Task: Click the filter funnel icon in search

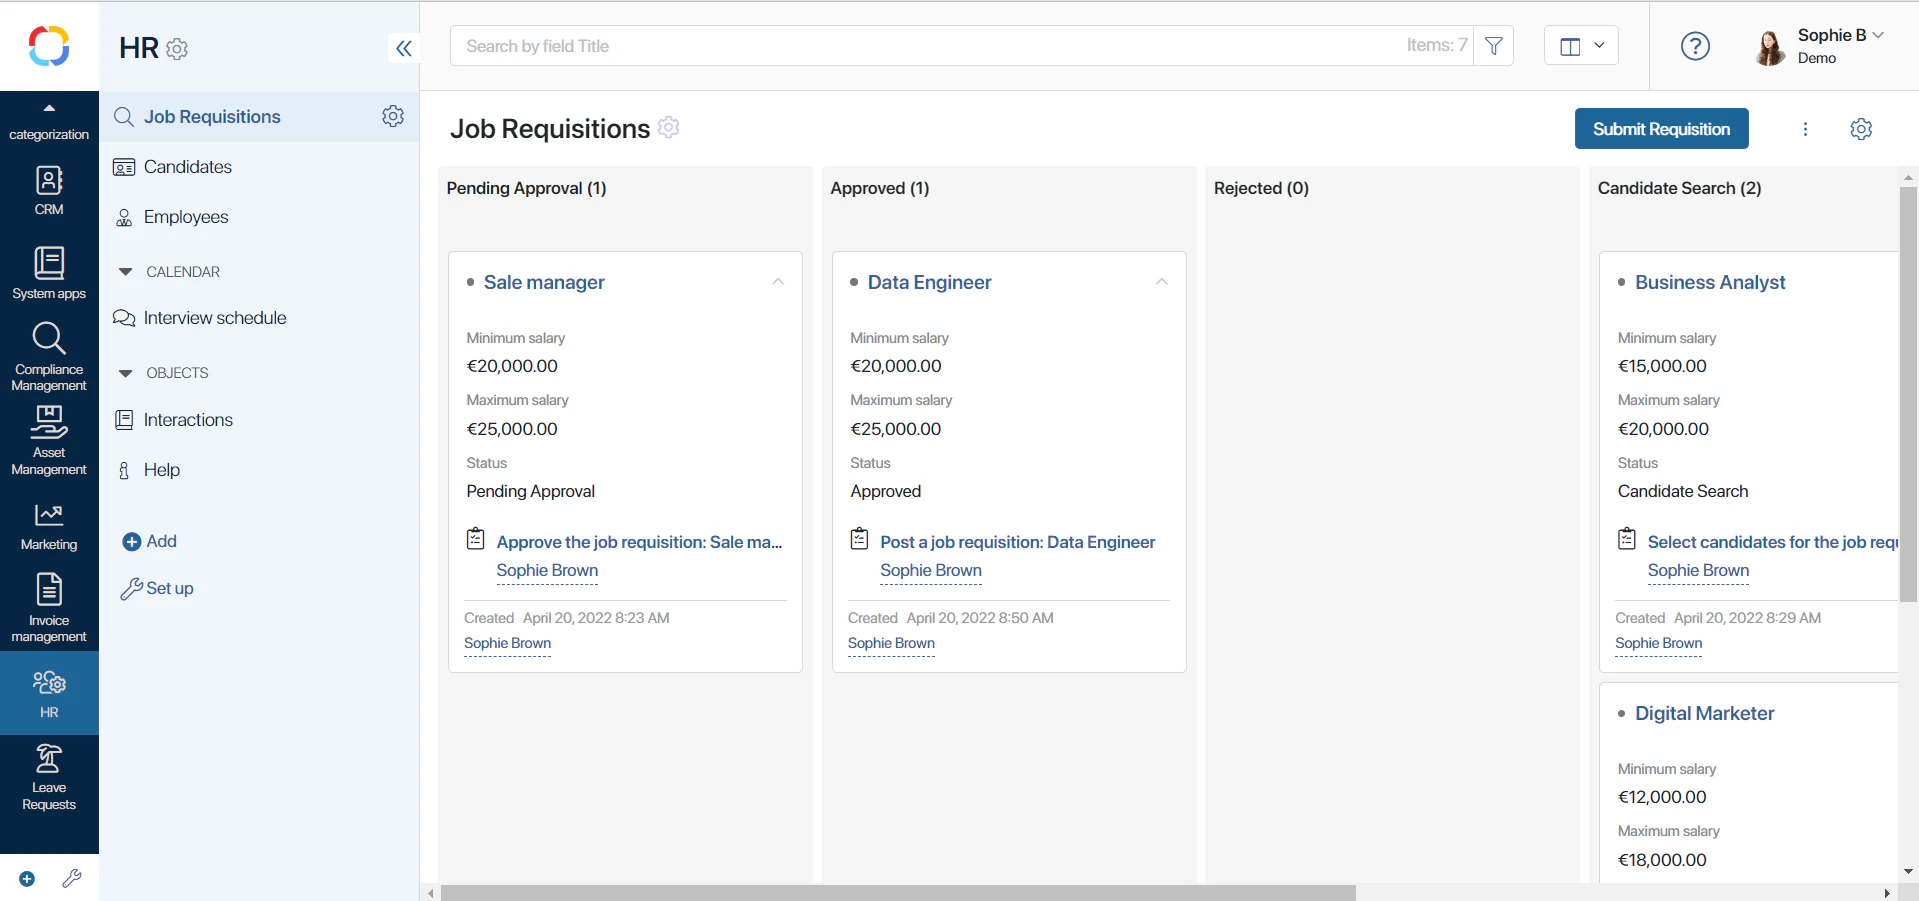Action: [x=1493, y=46]
